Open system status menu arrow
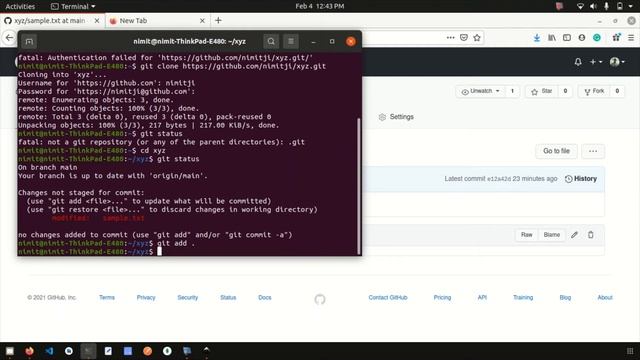 (x=631, y=6)
